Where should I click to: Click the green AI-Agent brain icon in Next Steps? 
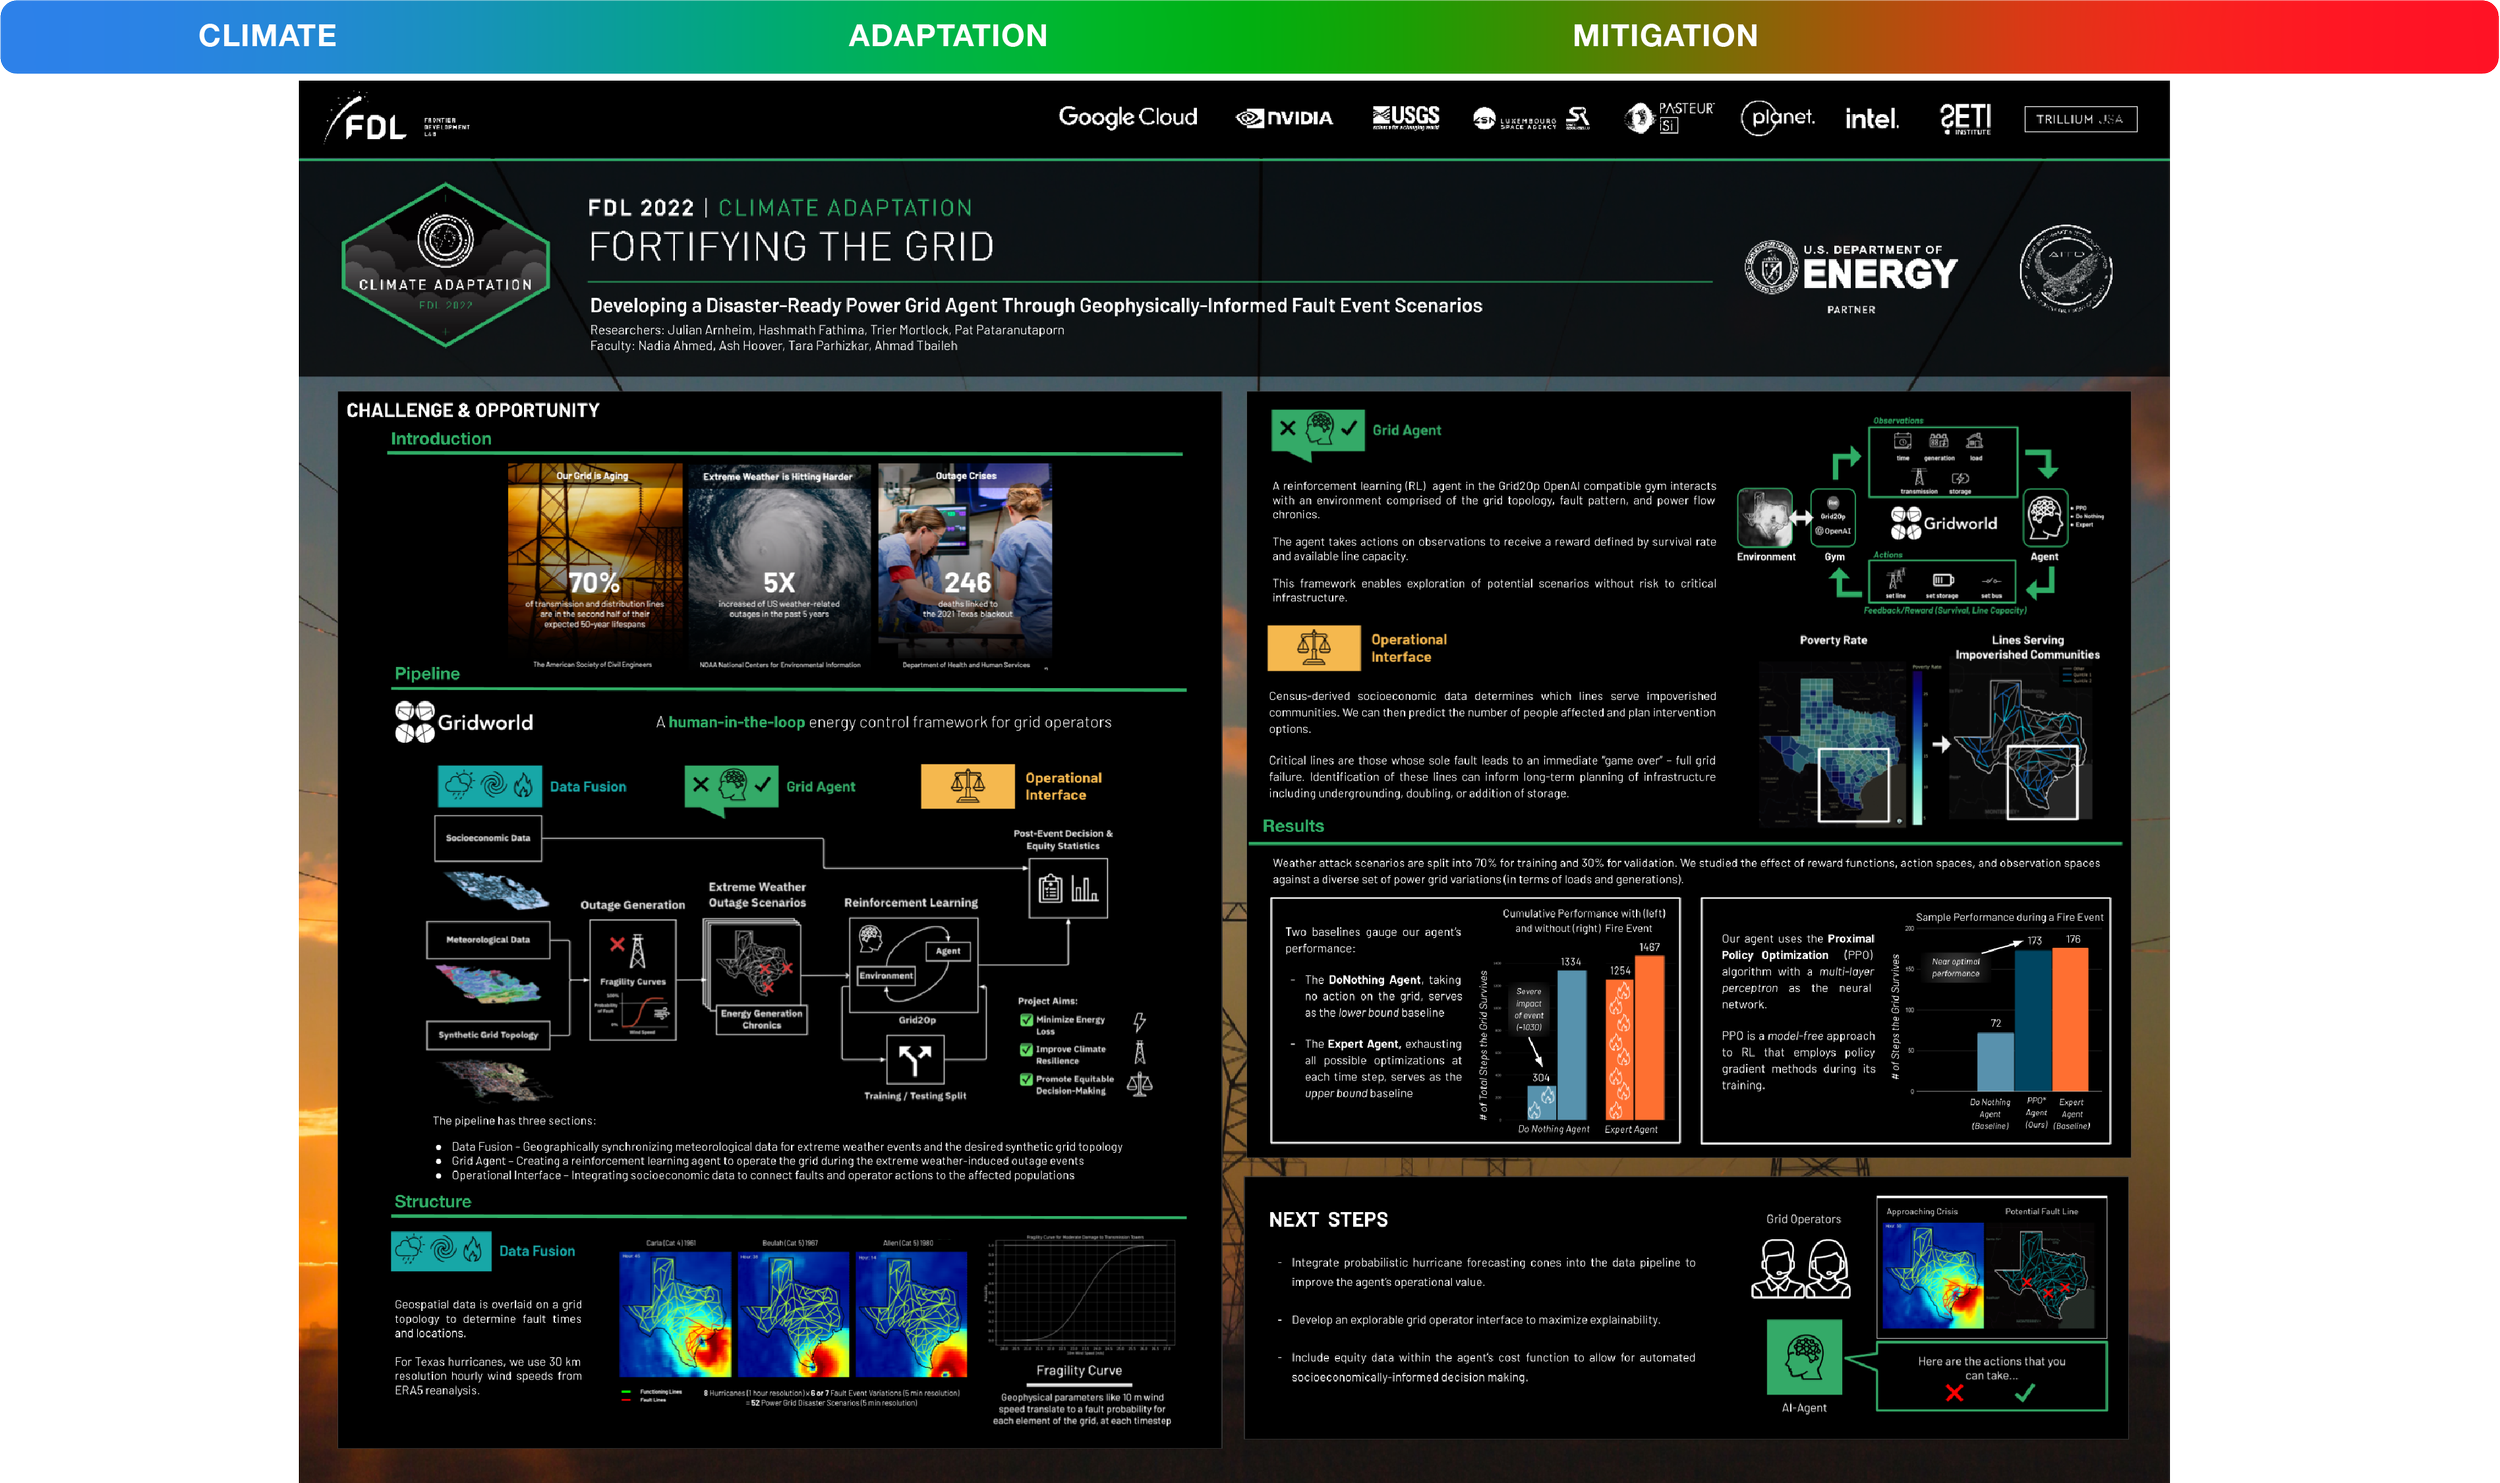tap(1804, 1357)
